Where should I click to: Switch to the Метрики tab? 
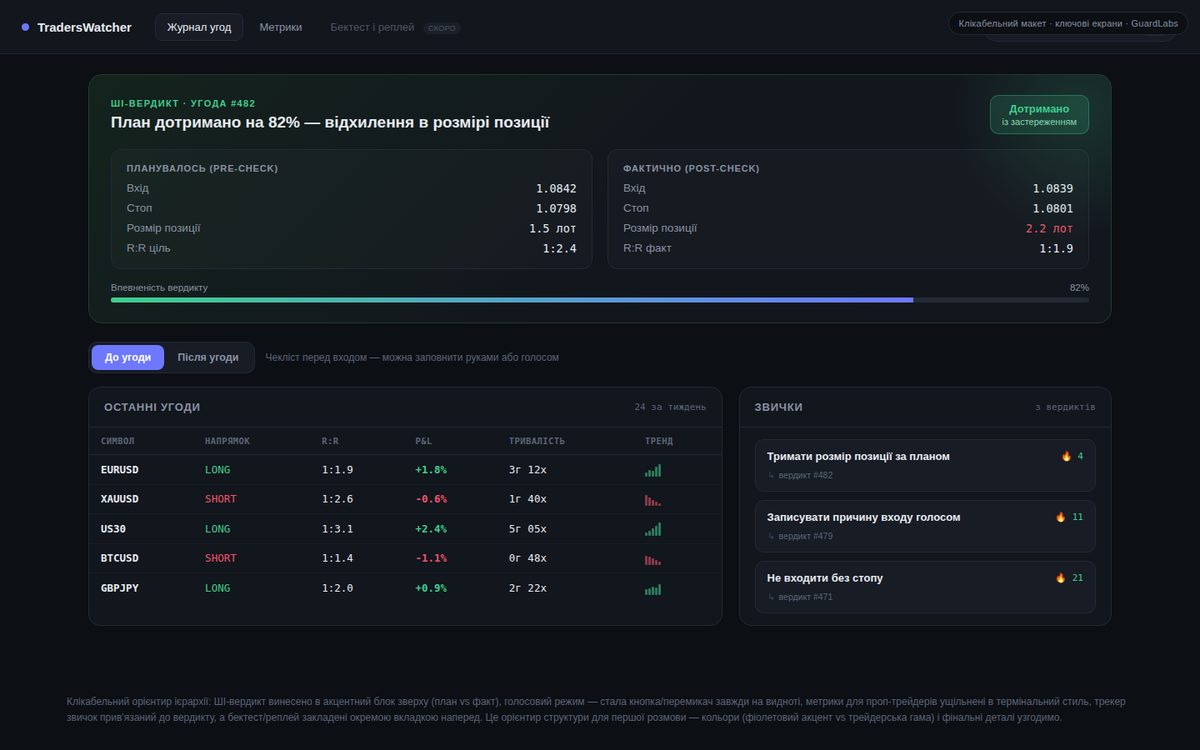281,27
